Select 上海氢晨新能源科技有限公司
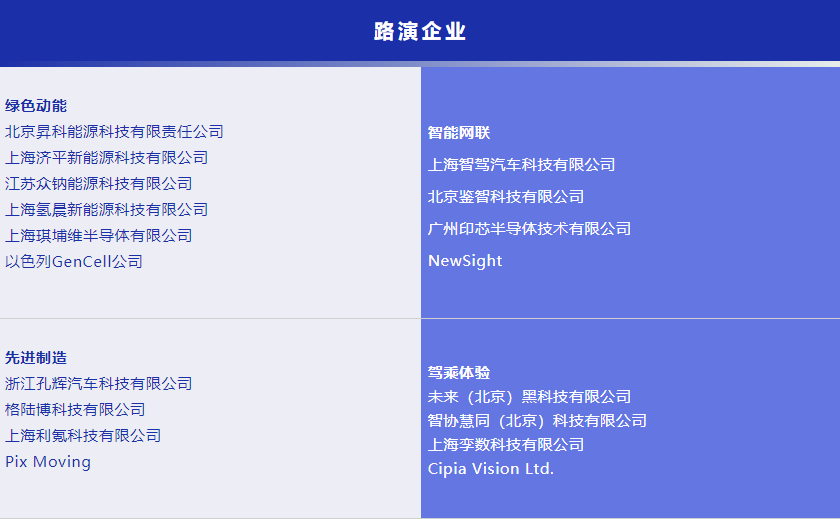Screen dimensions: 840x519 106,210
